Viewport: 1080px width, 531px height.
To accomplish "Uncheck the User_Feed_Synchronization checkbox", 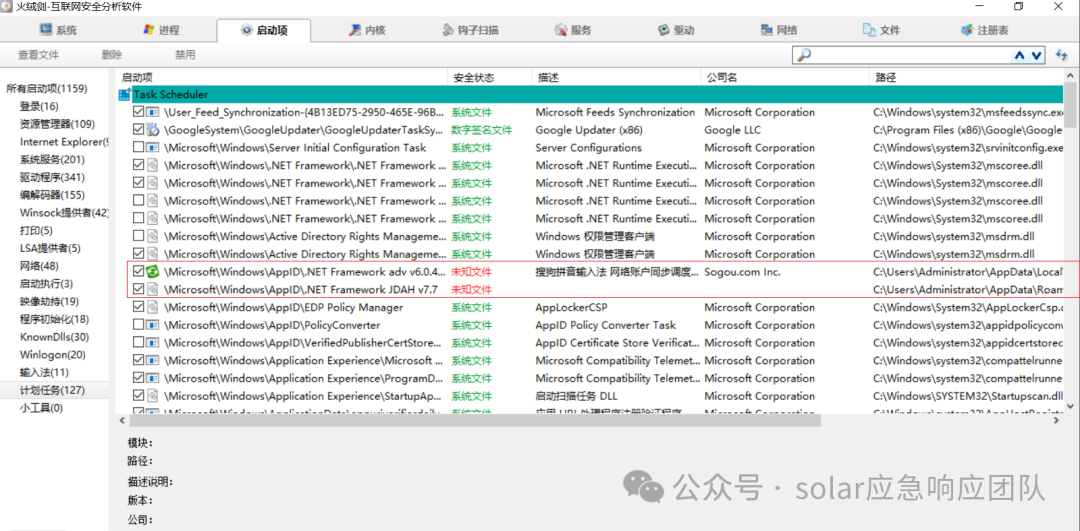I will point(138,112).
